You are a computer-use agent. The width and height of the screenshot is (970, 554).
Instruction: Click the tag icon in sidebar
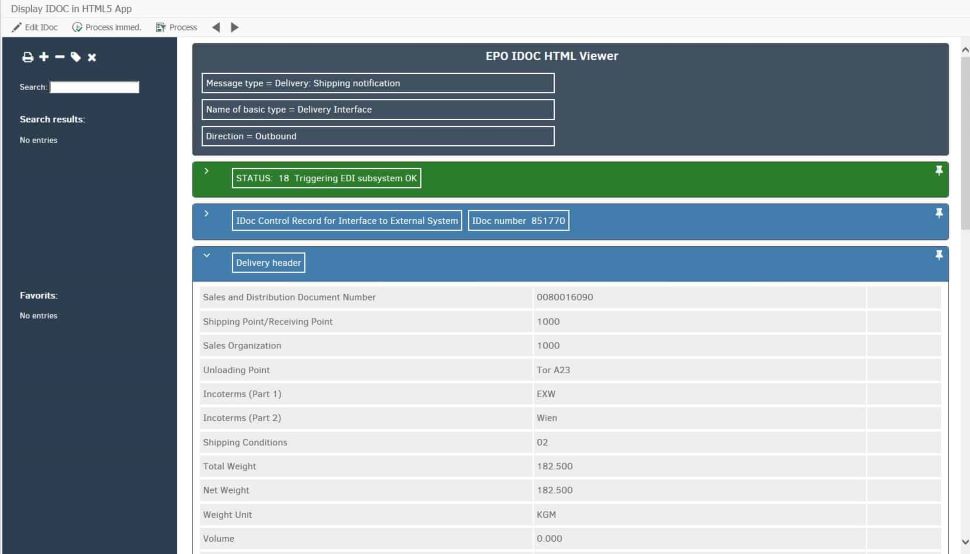click(x=76, y=58)
